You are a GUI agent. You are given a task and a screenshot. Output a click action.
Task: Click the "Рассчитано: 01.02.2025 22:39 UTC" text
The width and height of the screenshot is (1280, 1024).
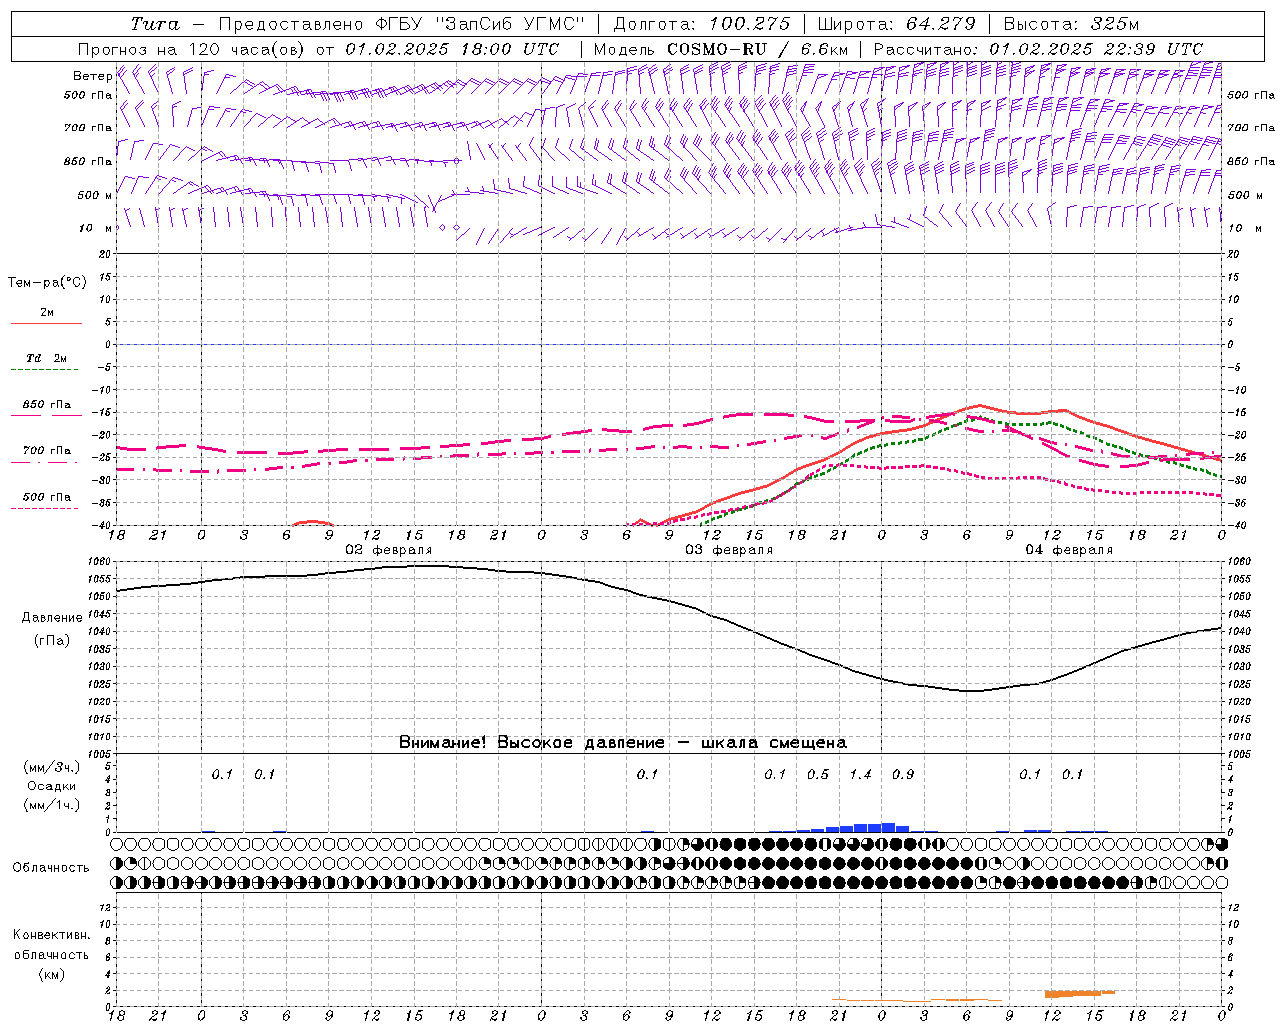coord(1038,49)
